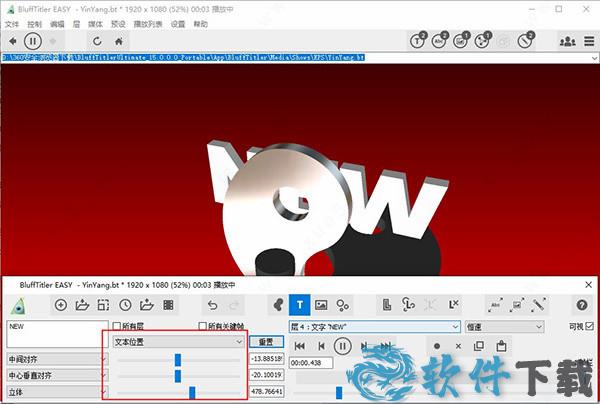
Task: Click the users icon at the top right
Action: point(567,41)
